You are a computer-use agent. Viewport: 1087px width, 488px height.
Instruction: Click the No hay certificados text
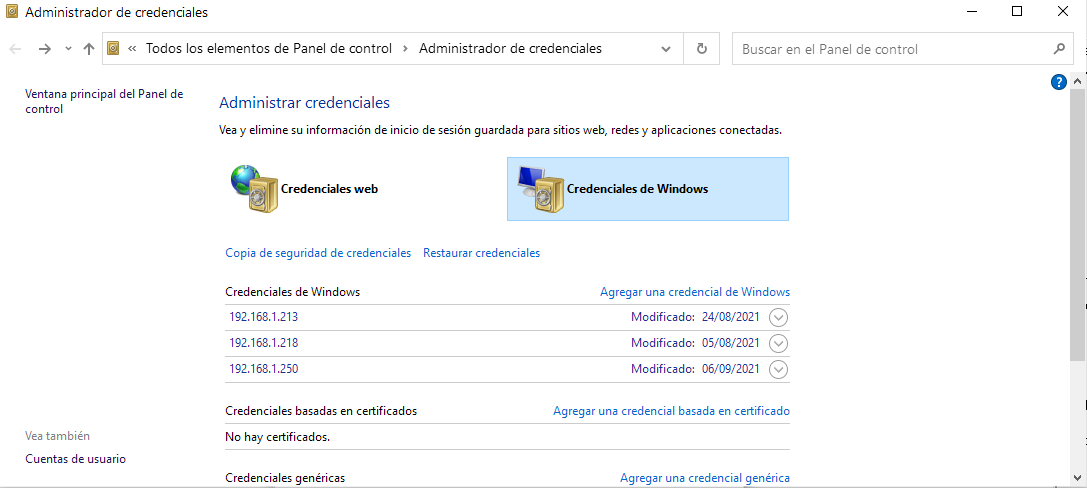(278, 437)
